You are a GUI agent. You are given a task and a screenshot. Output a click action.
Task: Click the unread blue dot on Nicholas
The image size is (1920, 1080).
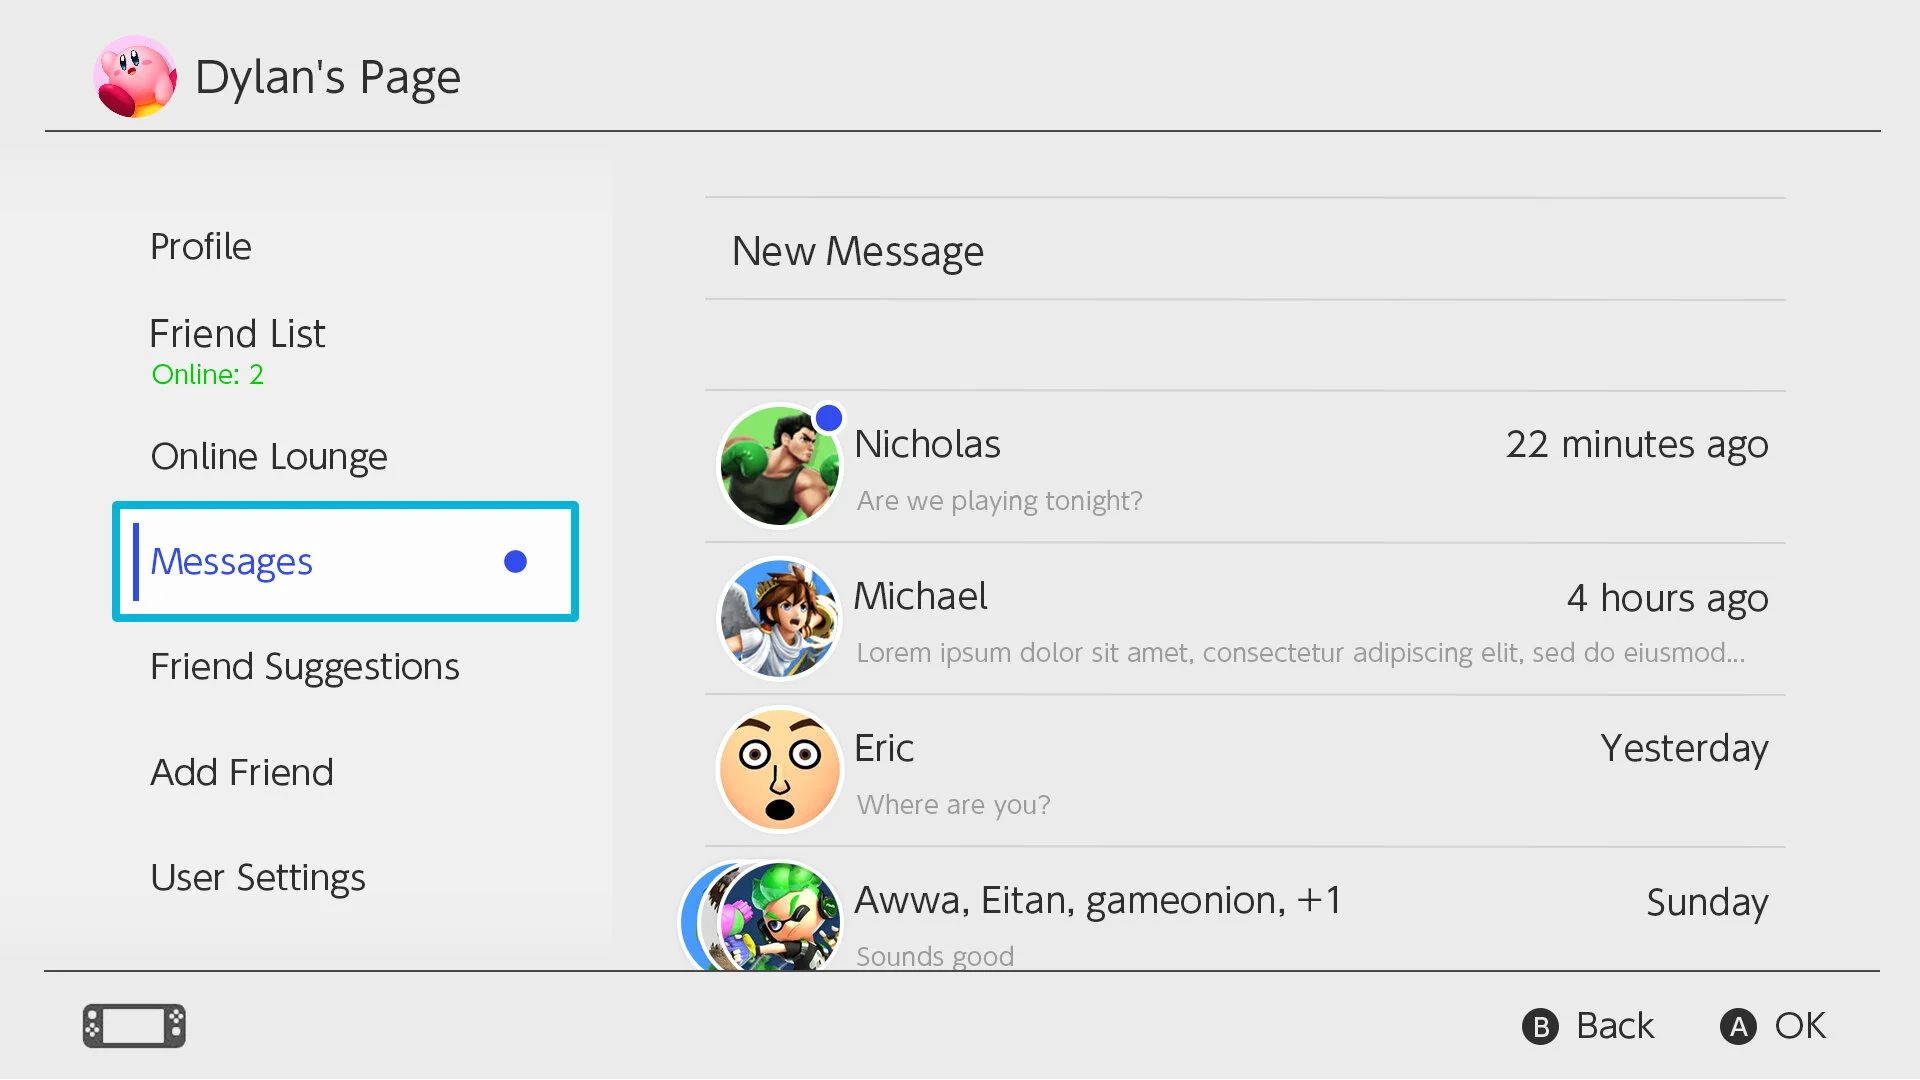pos(829,418)
